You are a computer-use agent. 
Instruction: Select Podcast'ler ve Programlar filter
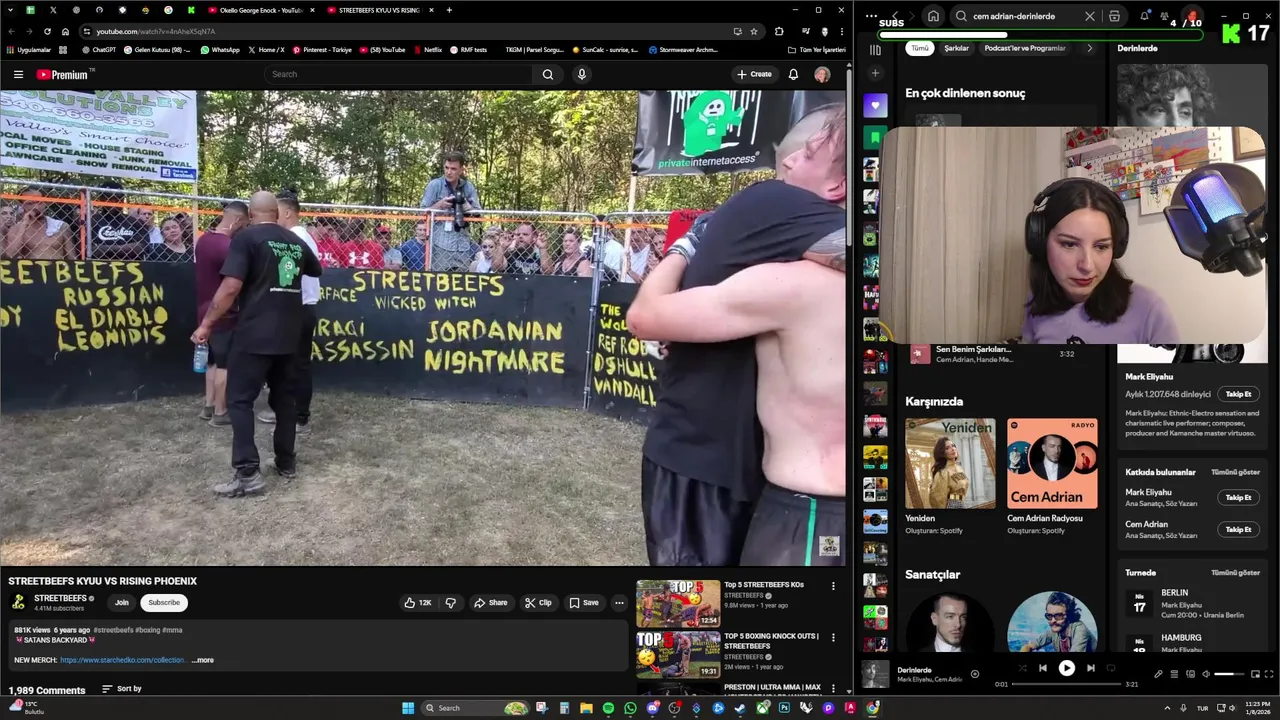[1024, 48]
